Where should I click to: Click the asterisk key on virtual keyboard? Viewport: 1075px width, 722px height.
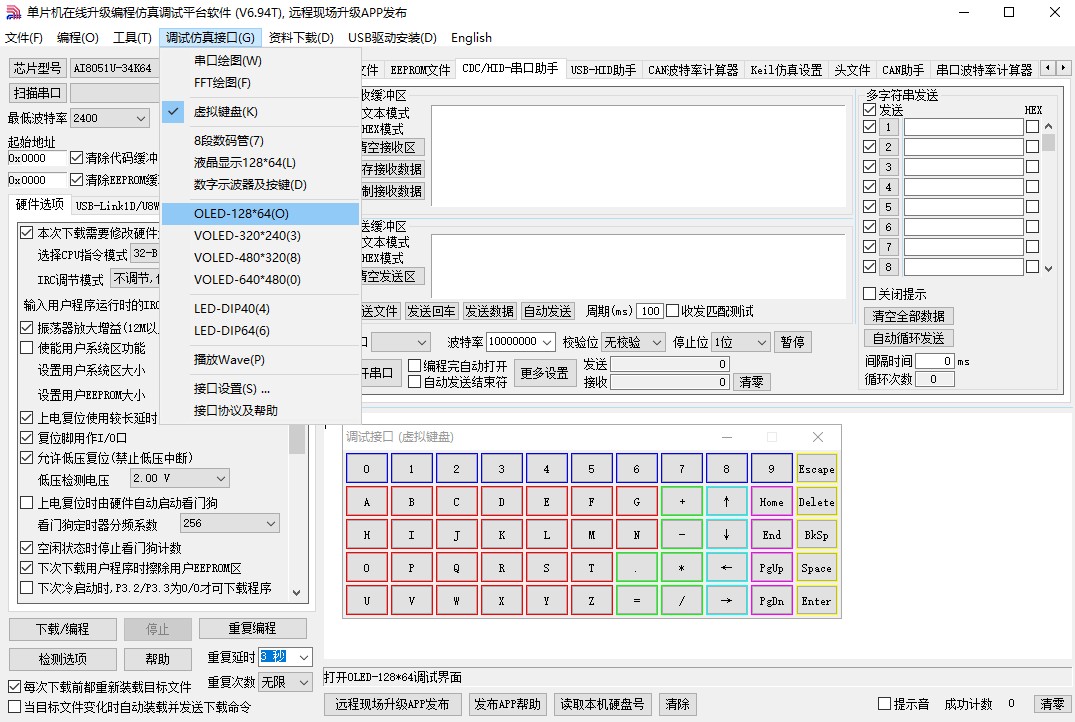click(x=681, y=568)
